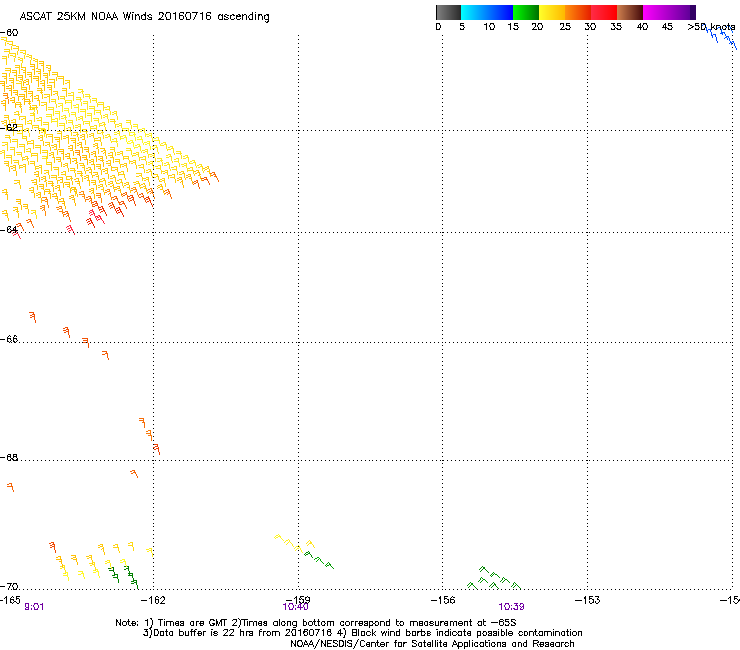Click the '-165' longitude axis label
Image resolution: width=740 pixels, height=650 pixels.
[x=10, y=600]
